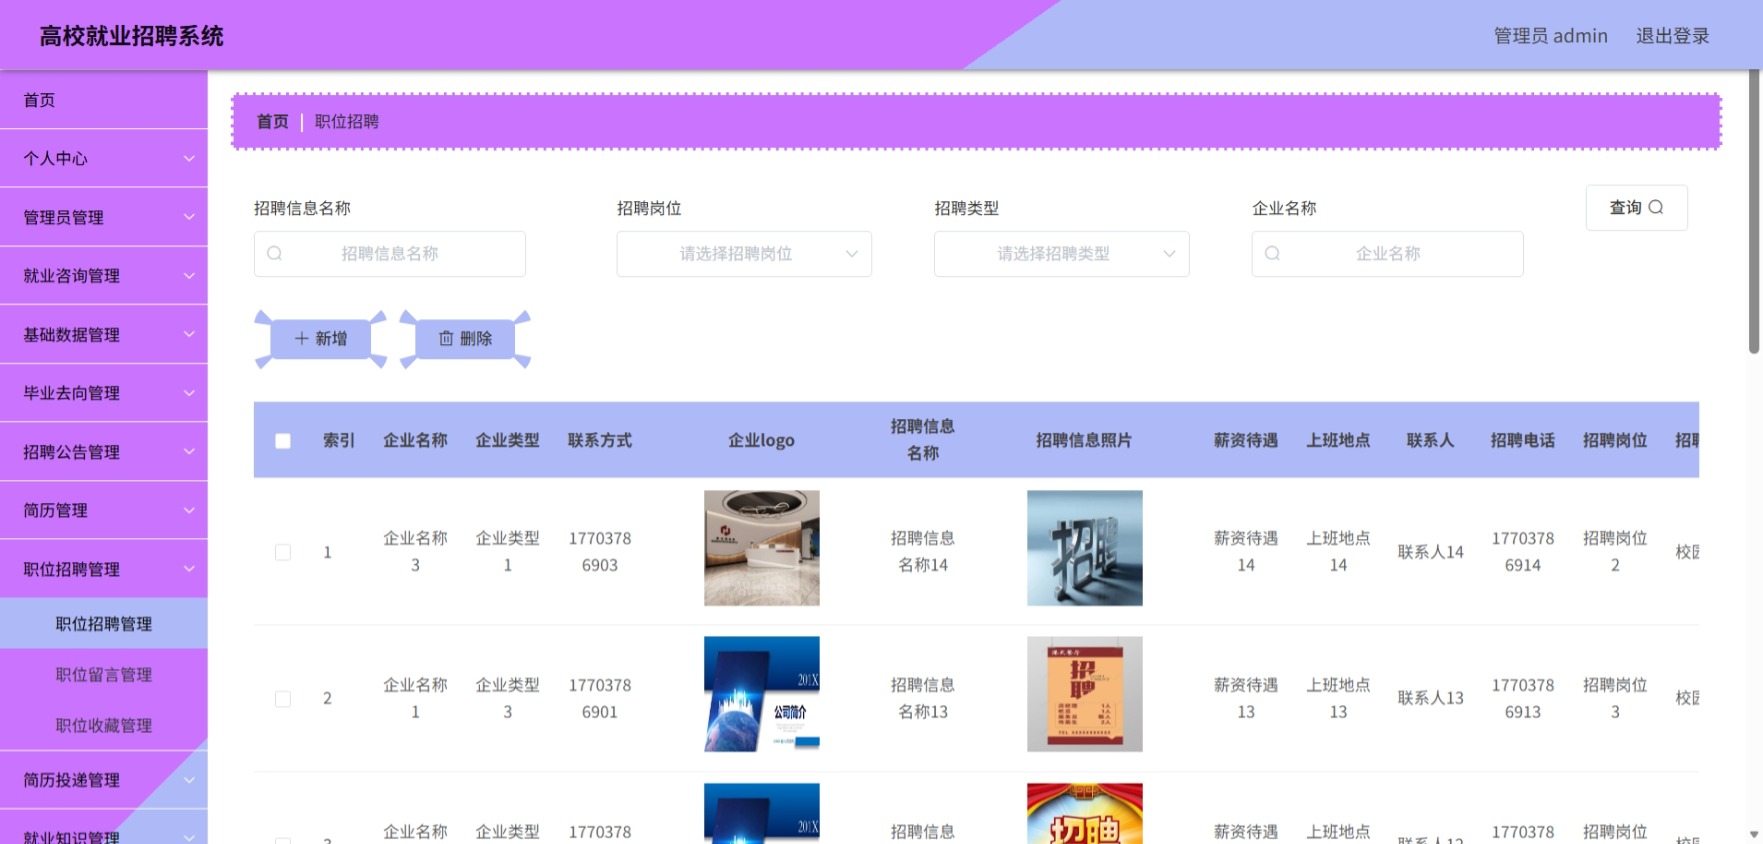Click cell 联系人13 in row 2
1763x844 pixels.
(x=1431, y=698)
